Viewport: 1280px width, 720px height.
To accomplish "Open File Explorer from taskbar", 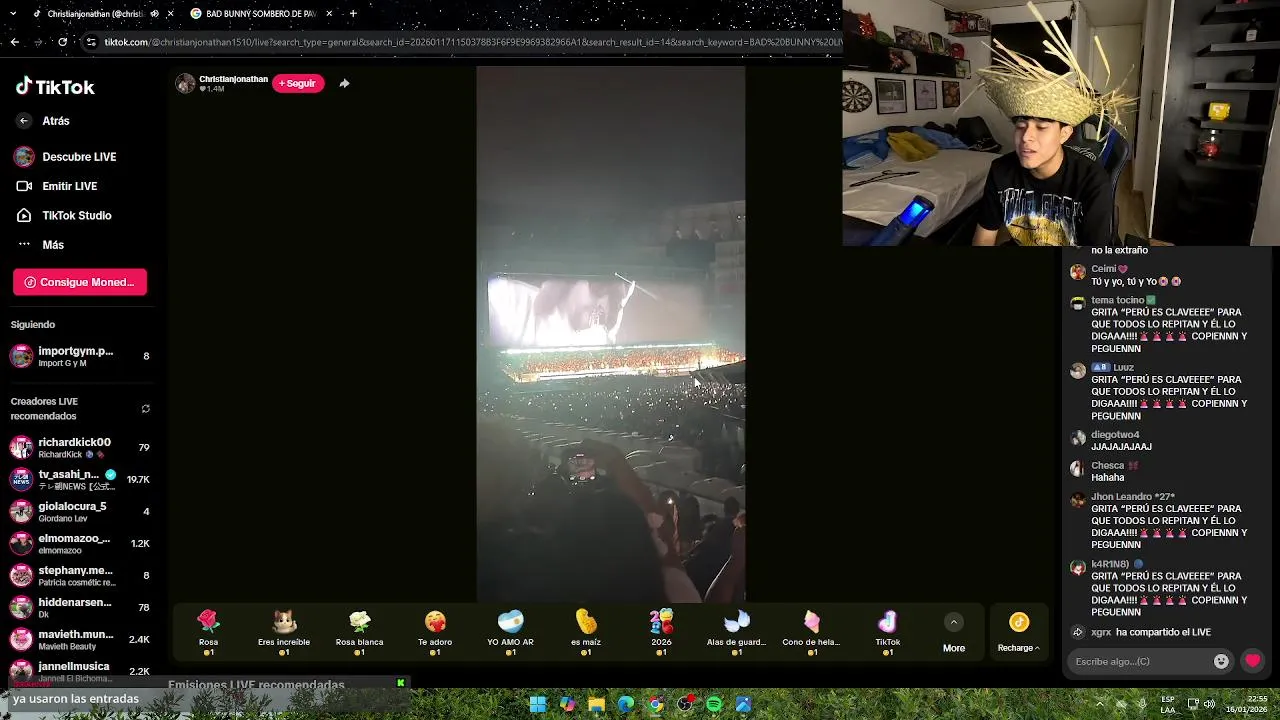I will 596,705.
